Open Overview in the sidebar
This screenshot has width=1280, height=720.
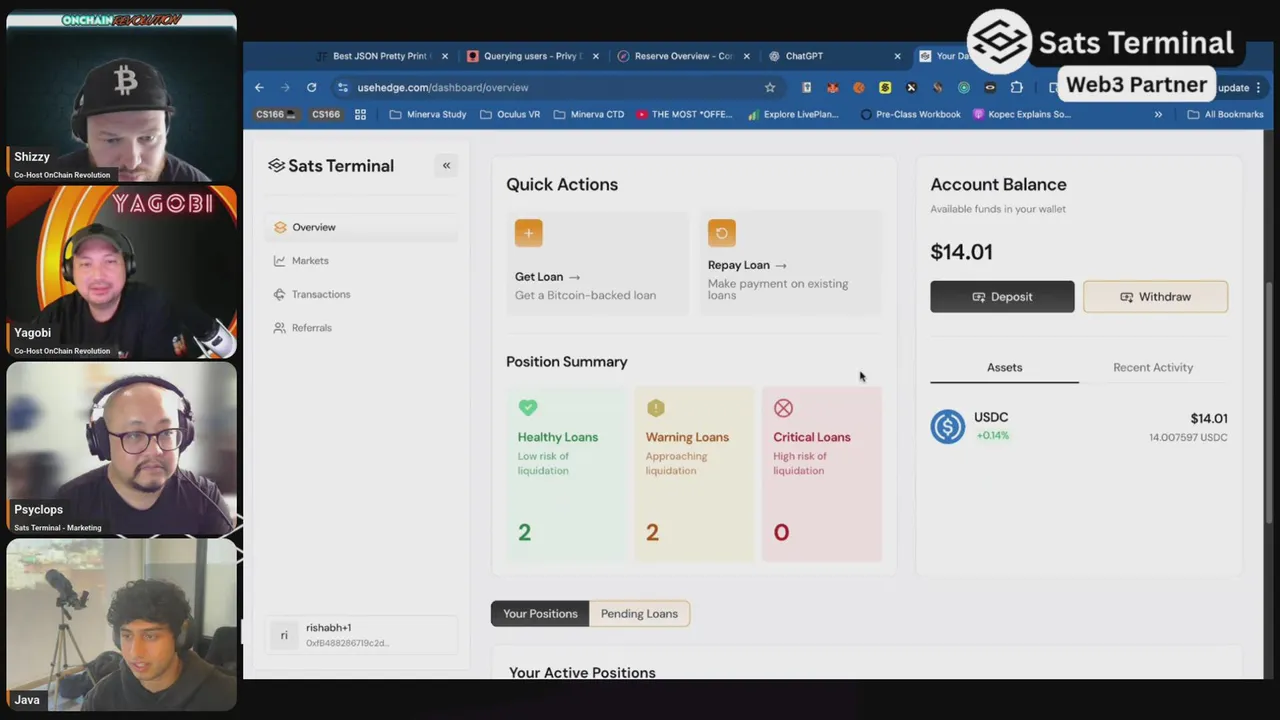[x=362, y=227]
